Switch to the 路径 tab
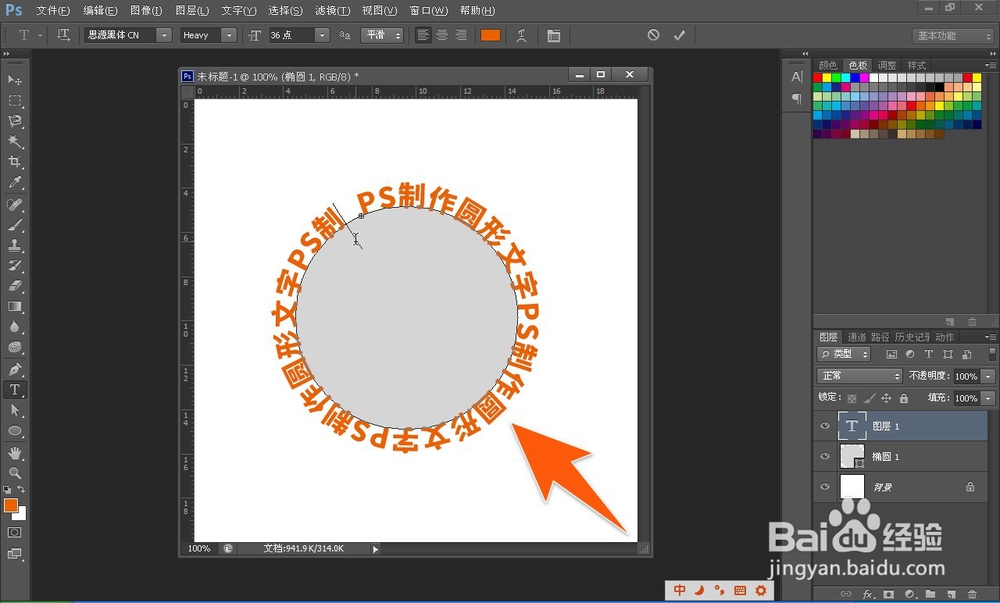Image resolution: width=1000 pixels, height=603 pixels. pyautogui.click(x=880, y=337)
